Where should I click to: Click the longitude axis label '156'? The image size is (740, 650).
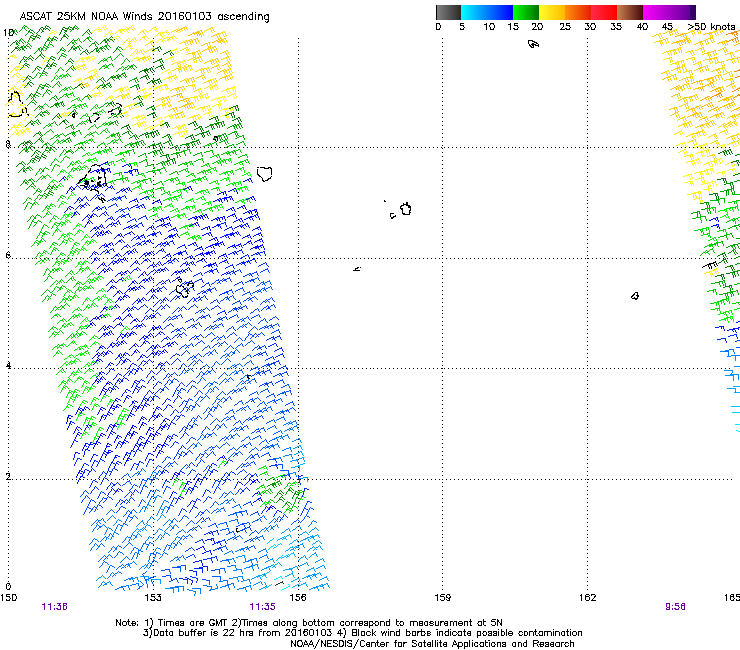click(298, 598)
